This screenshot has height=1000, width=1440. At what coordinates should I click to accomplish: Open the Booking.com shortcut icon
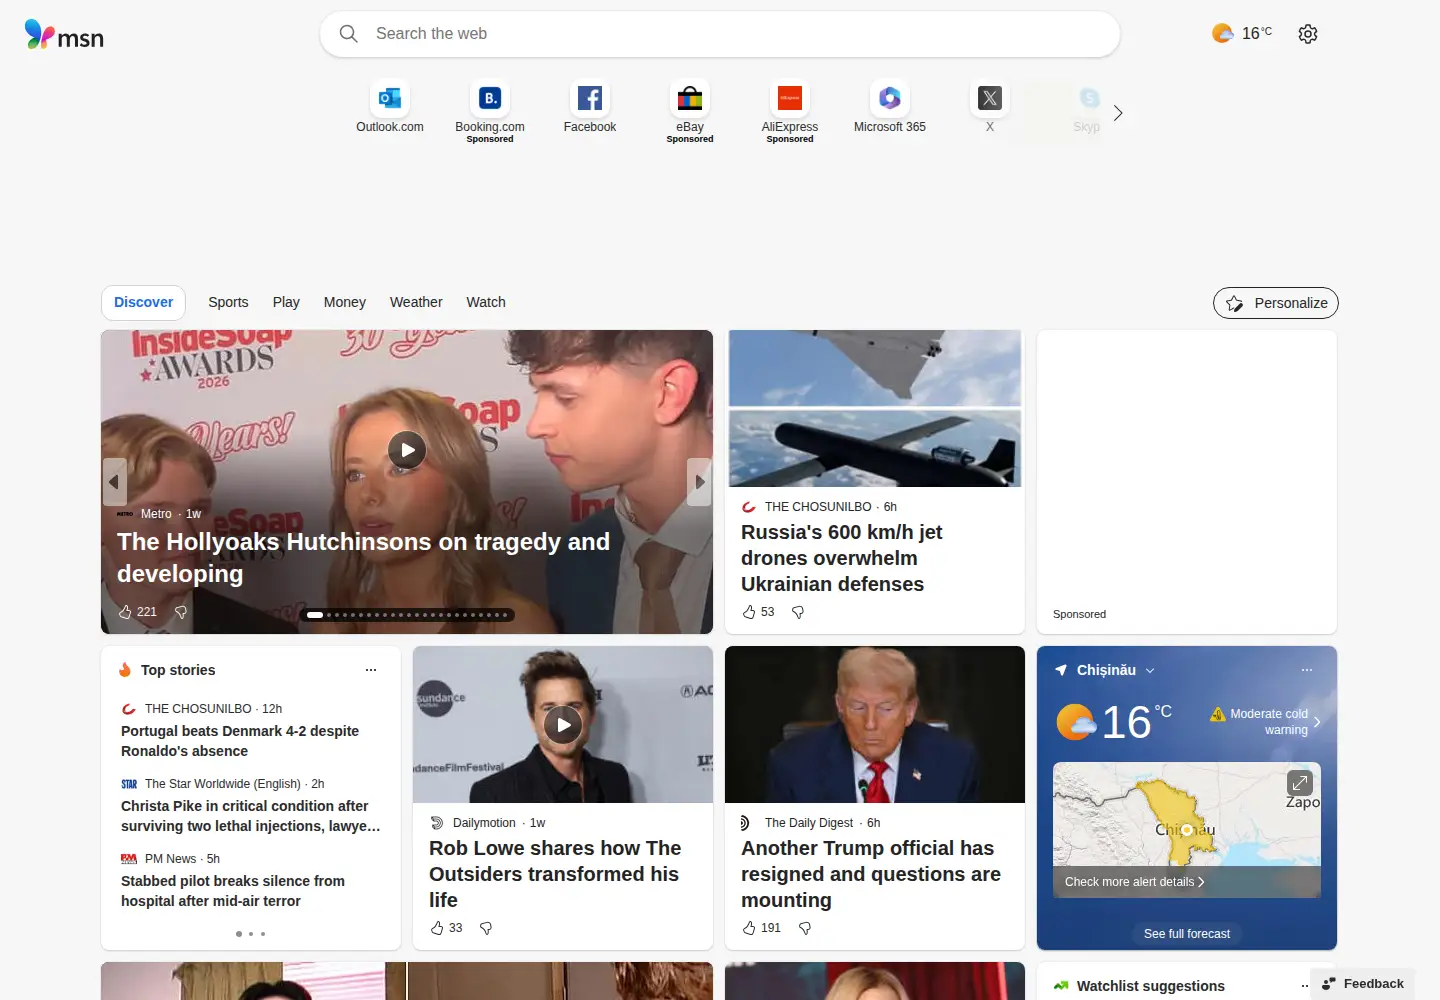click(490, 98)
